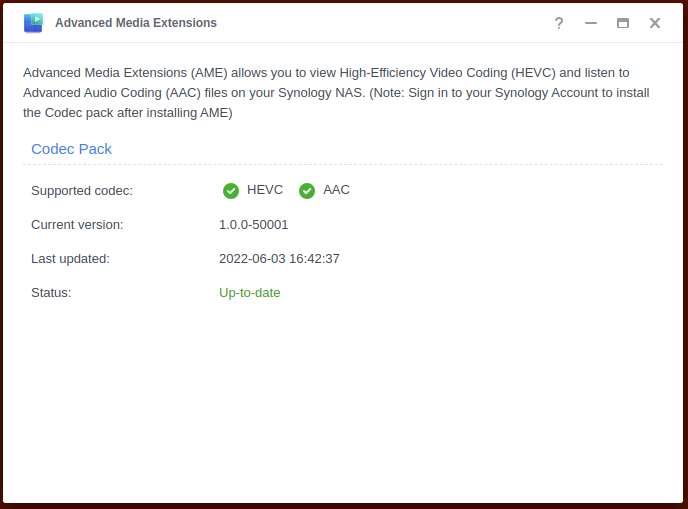The width and height of the screenshot is (688, 509).
Task: Click the Current version label
Action: 77,225
